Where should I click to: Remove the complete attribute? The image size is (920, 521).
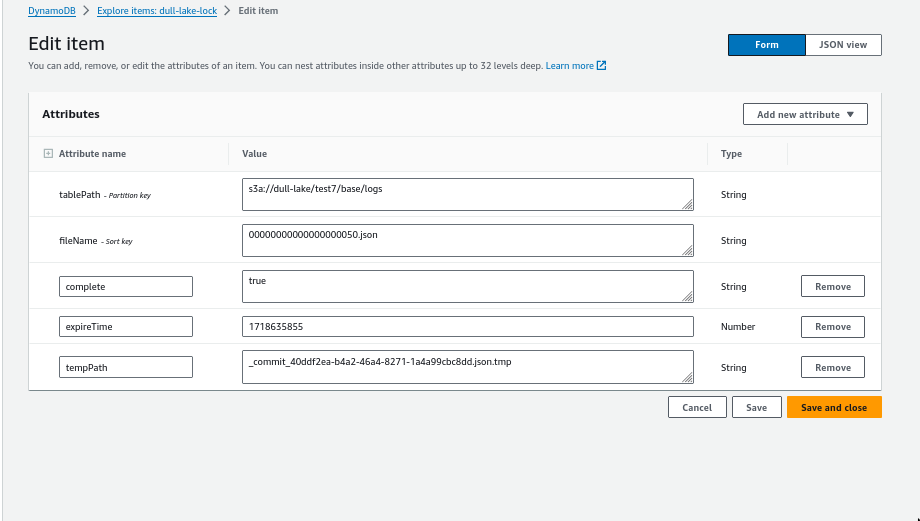point(832,287)
